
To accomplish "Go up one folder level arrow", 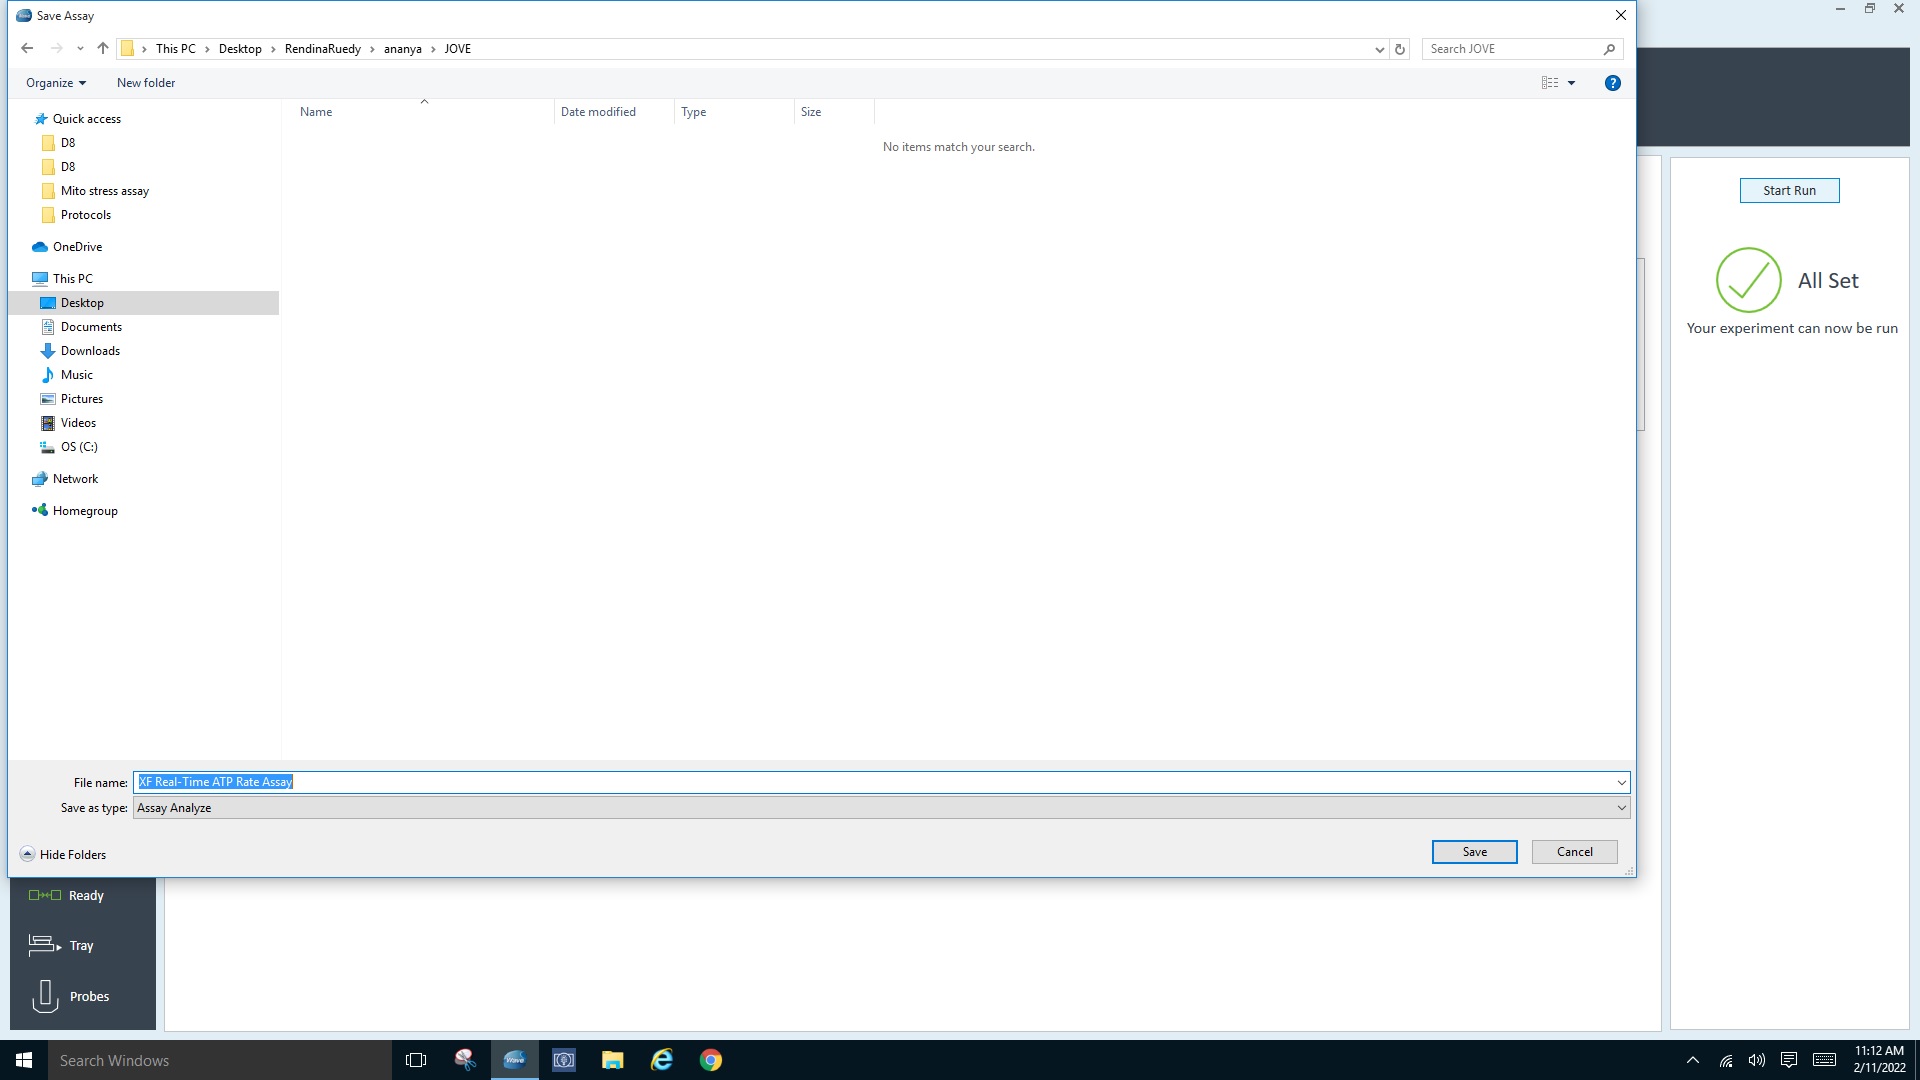I will pyautogui.click(x=103, y=48).
